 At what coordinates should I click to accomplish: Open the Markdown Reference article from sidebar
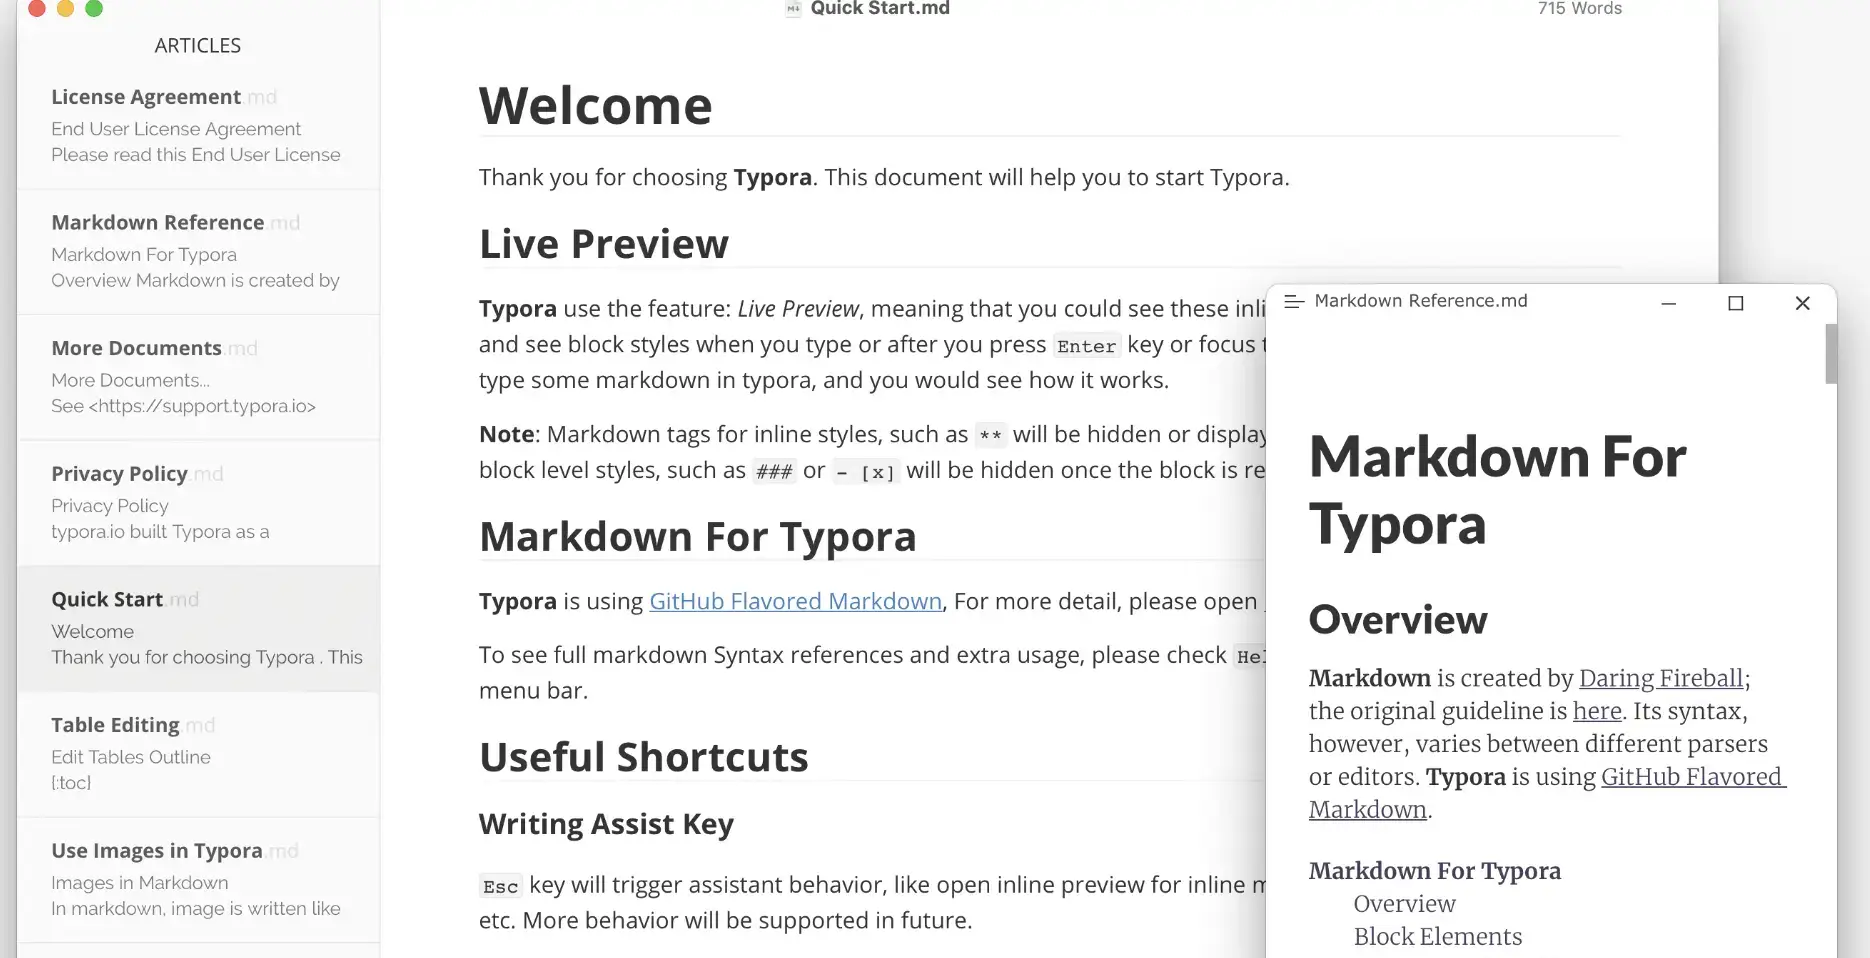[156, 222]
